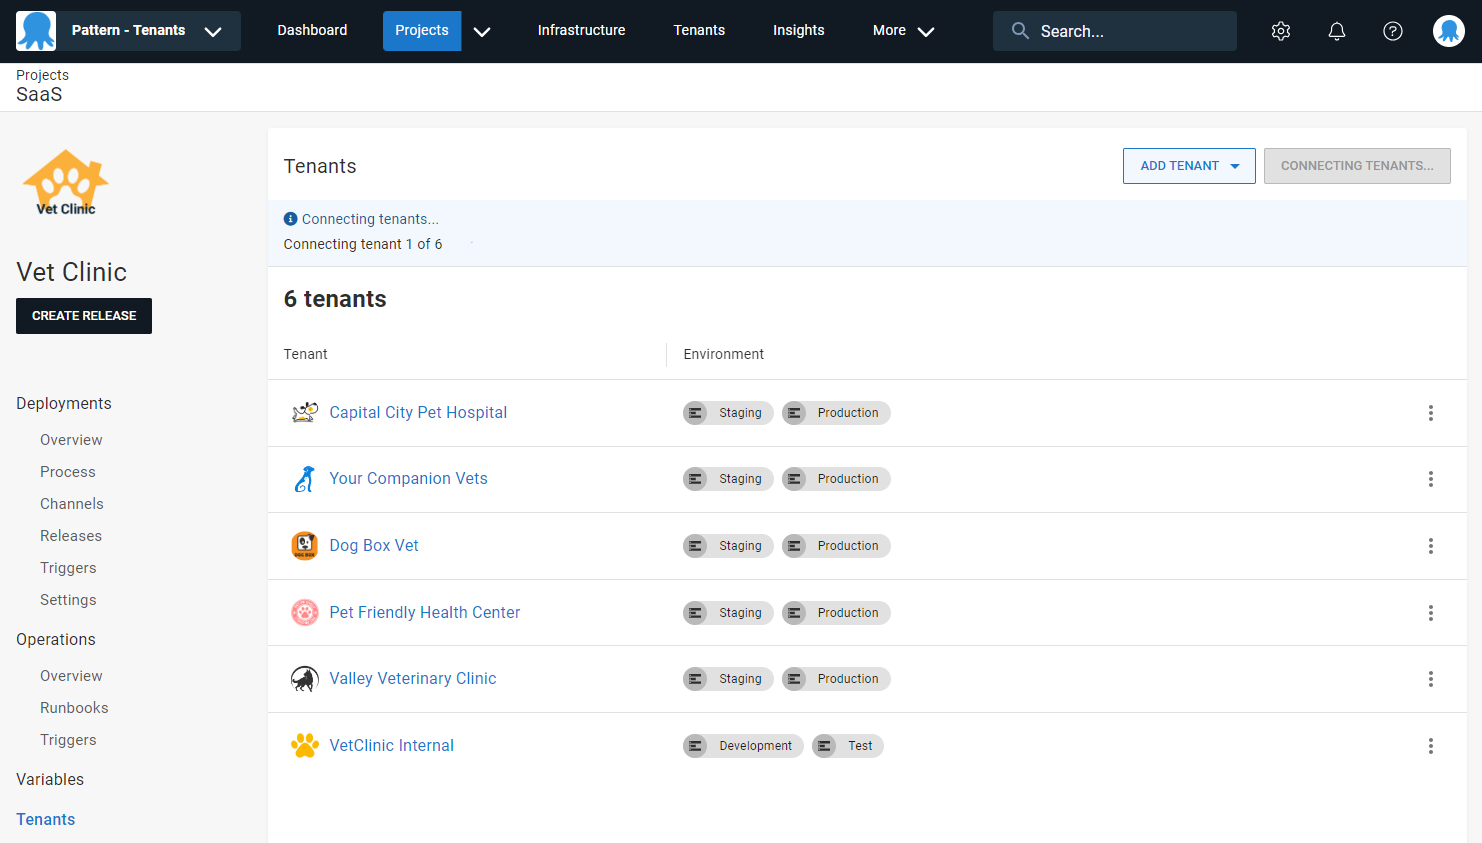1482x843 pixels.
Task: Open overflow menu for VetClinic Internal
Action: tap(1430, 746)
